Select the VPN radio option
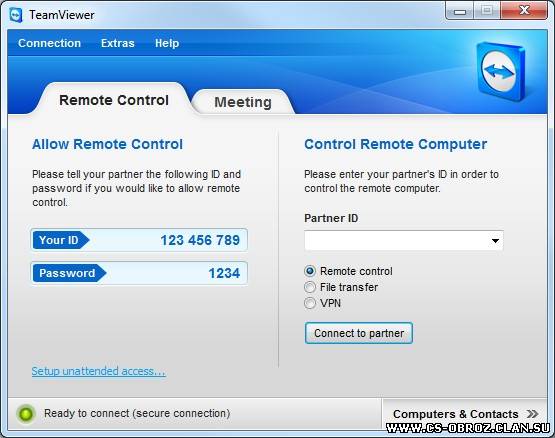555x438 pixels. [x=310, y=303]
